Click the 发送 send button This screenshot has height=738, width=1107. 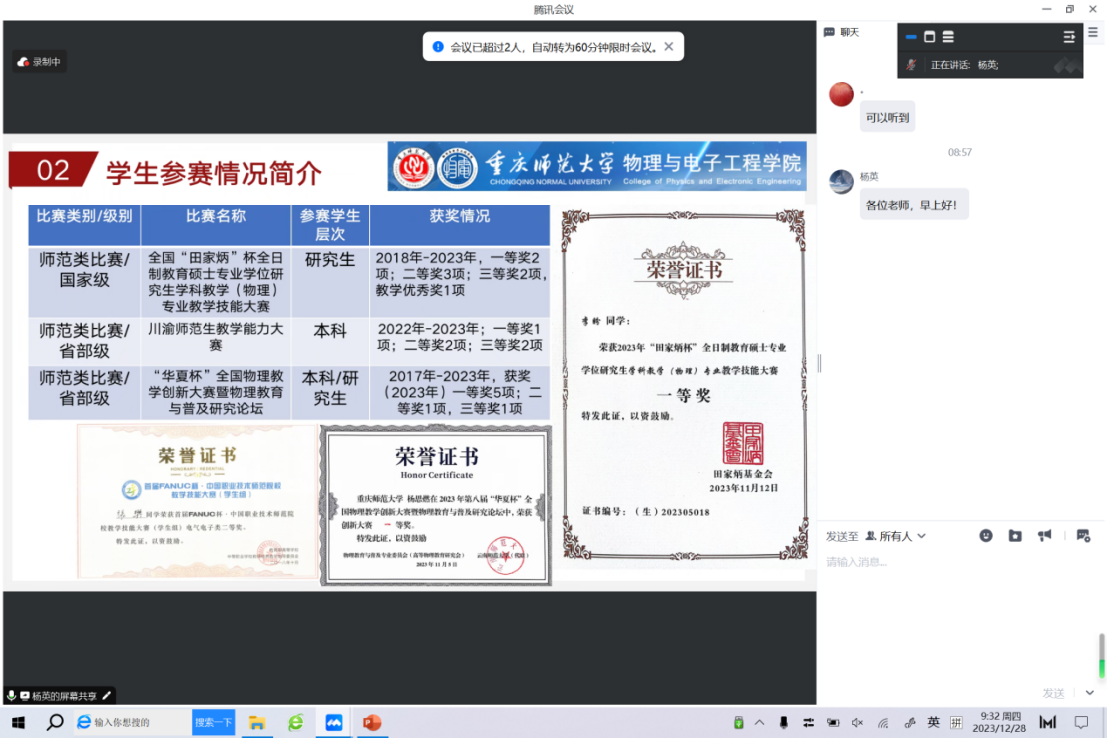click(1054, 693)
